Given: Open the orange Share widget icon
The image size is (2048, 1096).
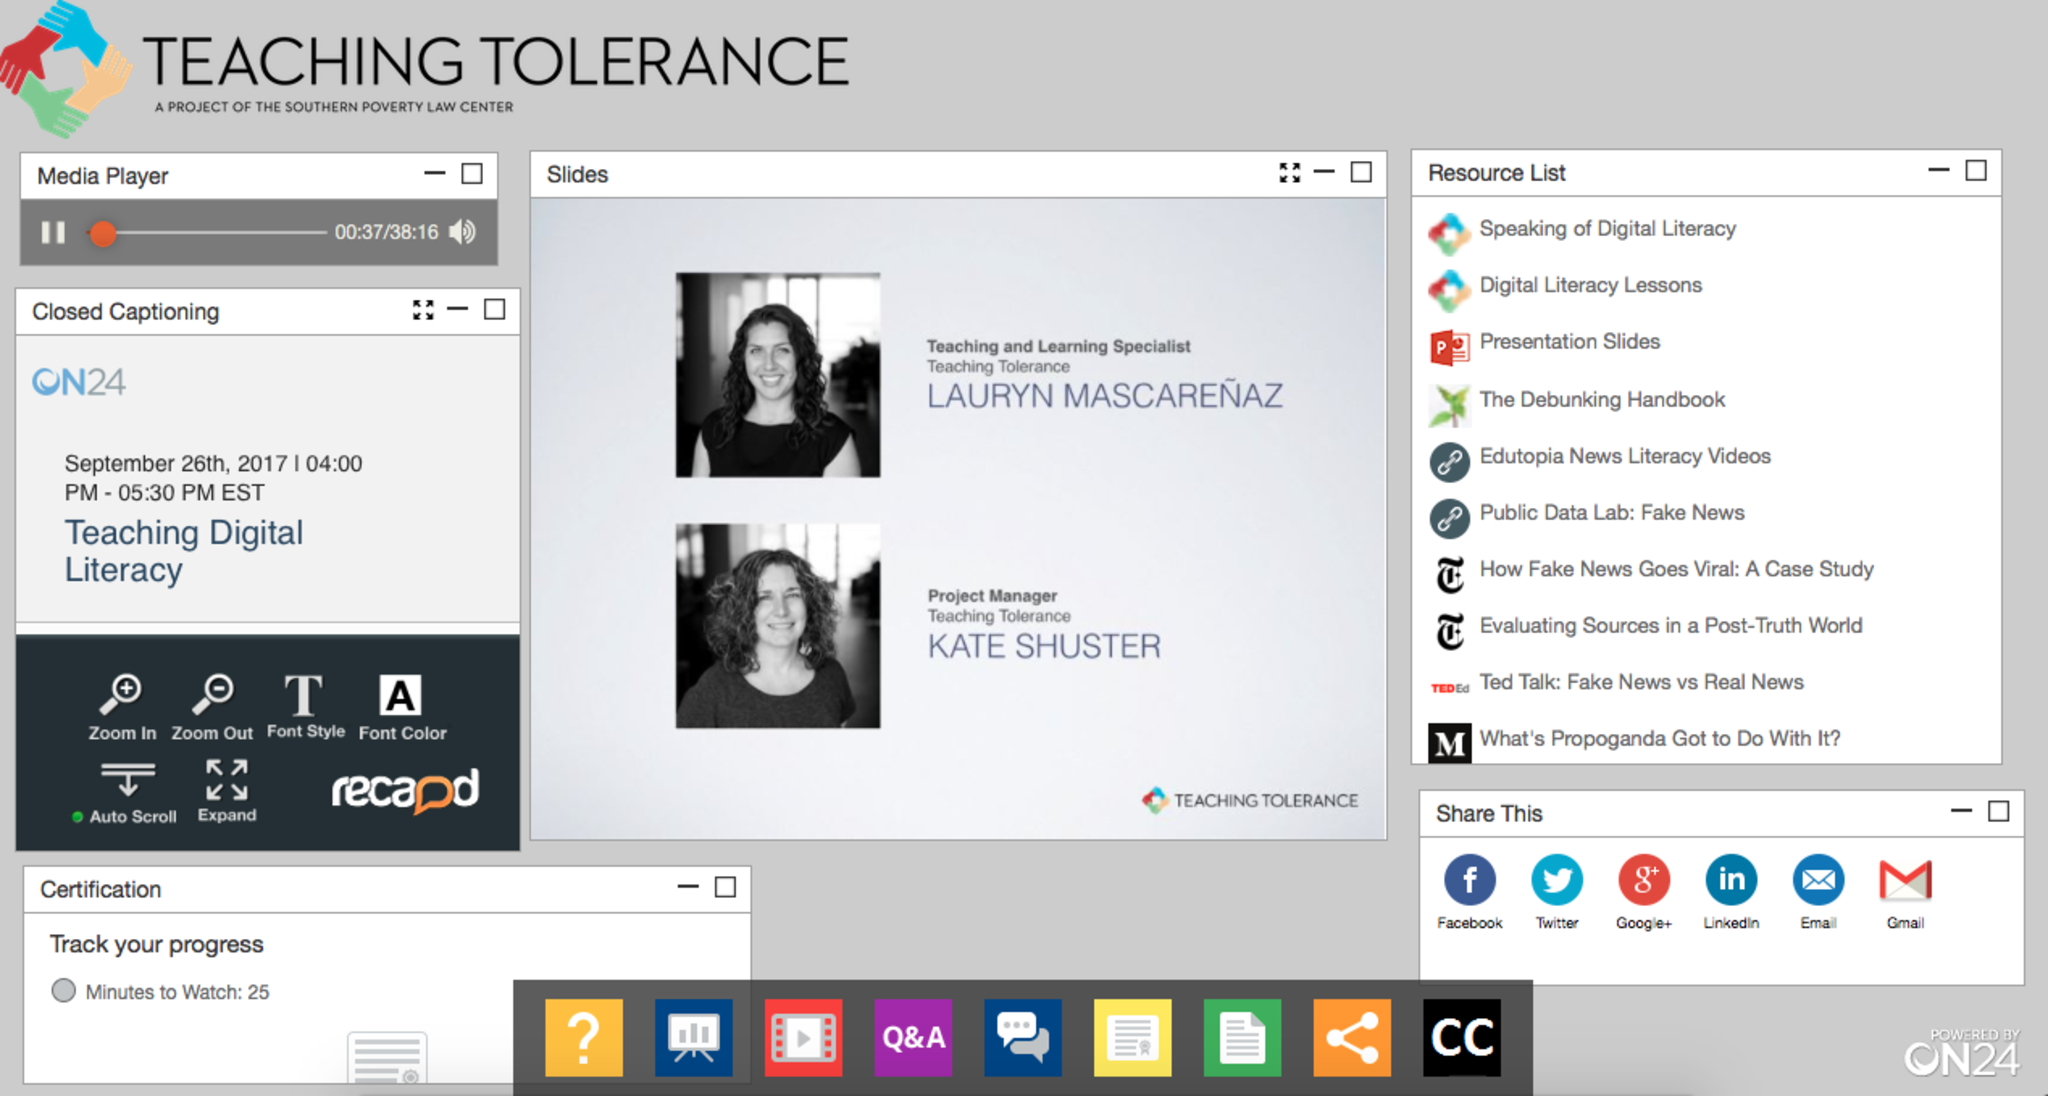Looking at the screenshot, I should [1351, 1037].
